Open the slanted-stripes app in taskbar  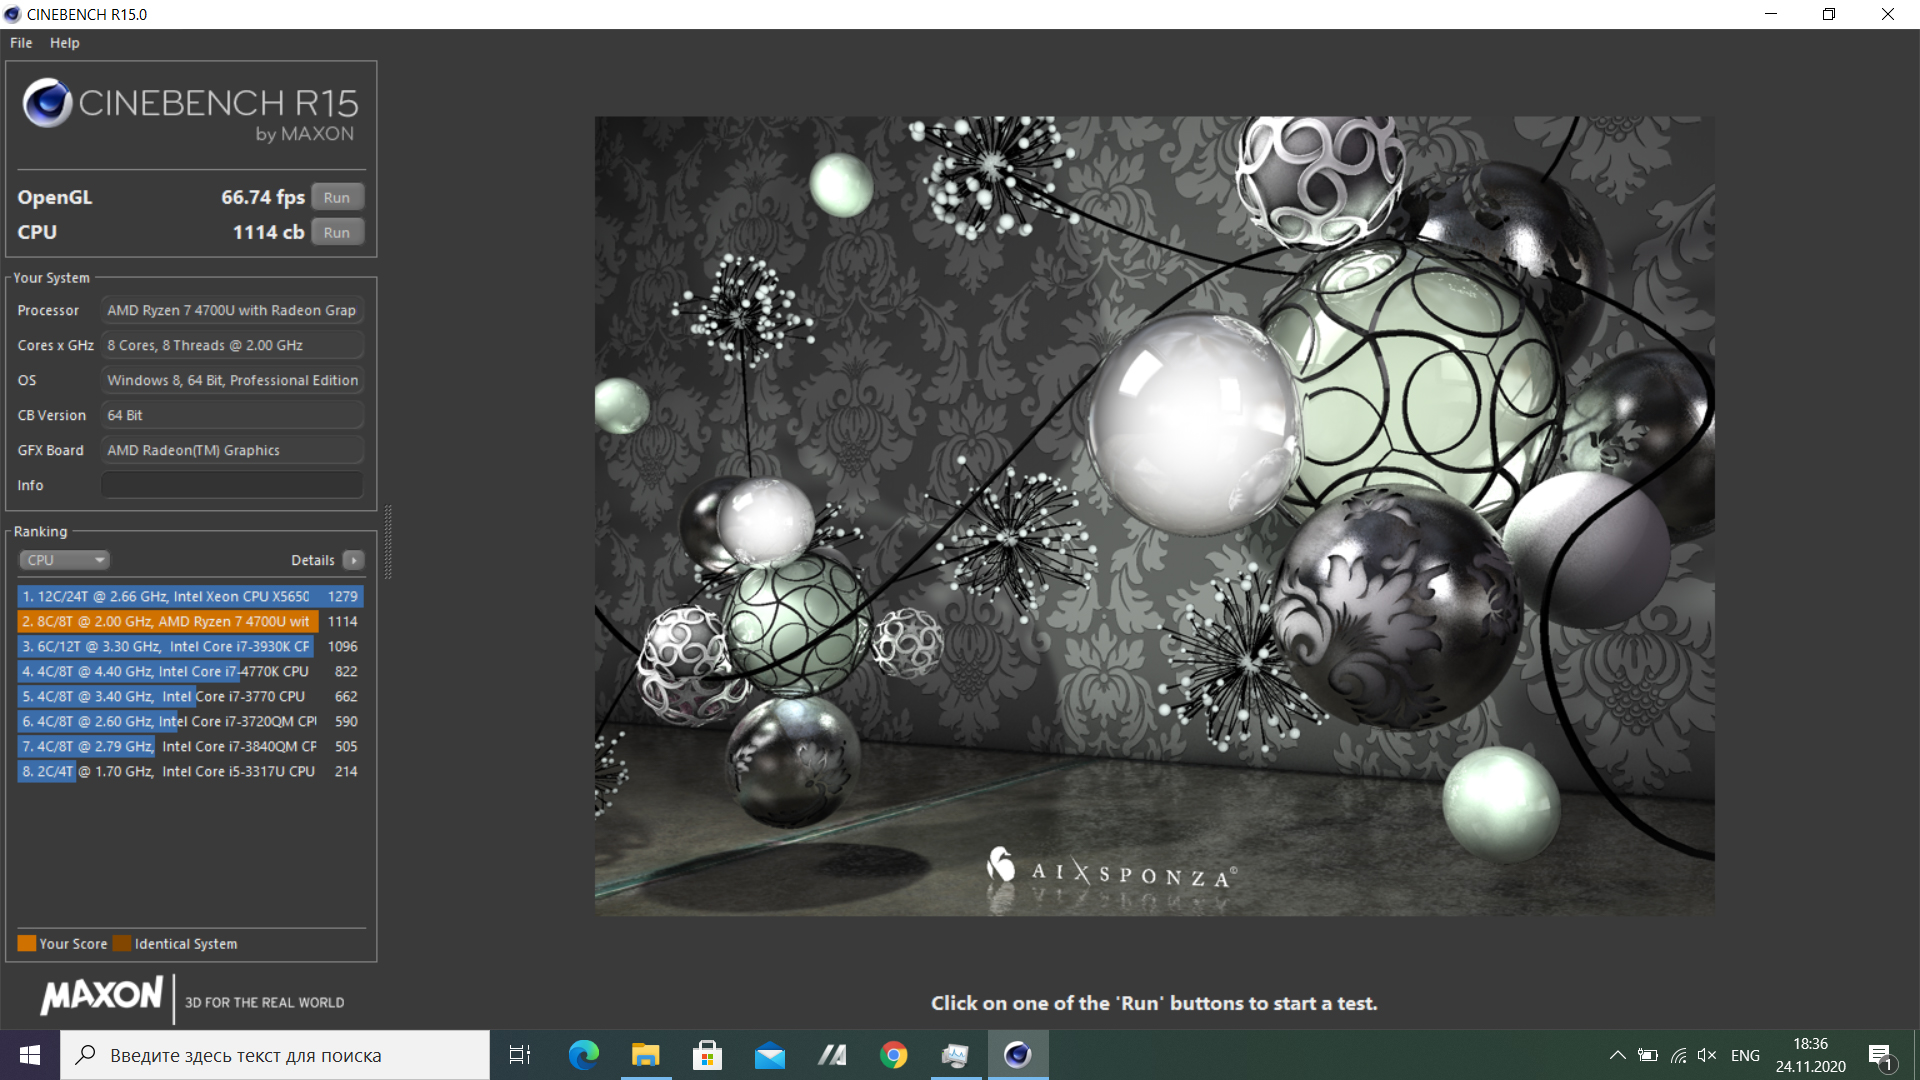(x=831, y=1055)
